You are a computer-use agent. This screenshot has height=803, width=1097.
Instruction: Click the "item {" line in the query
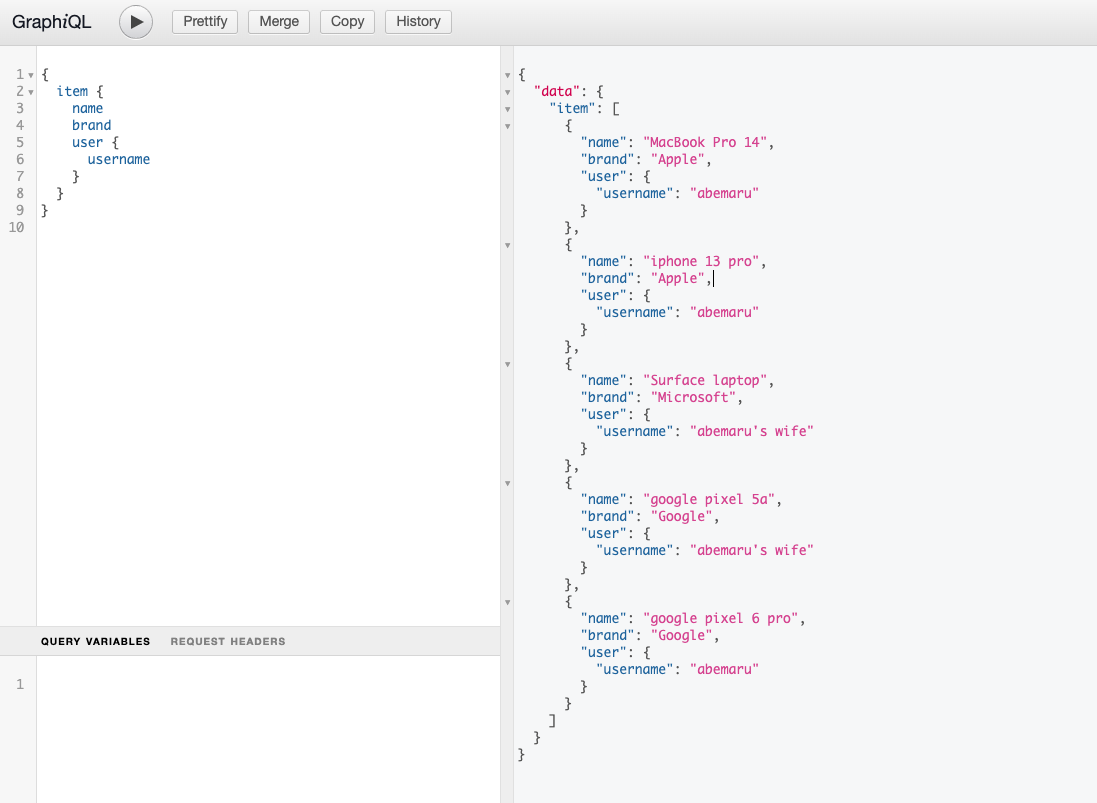click(80, 92)
